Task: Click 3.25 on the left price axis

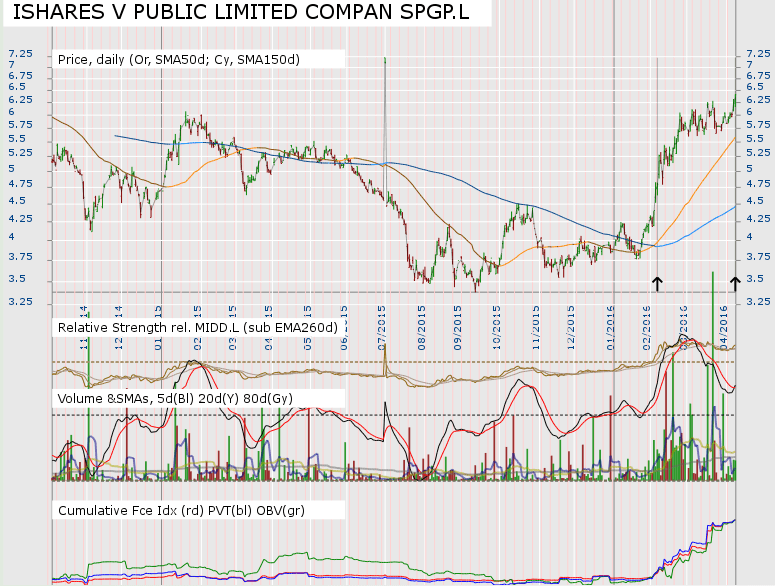Action: (20, 301)
